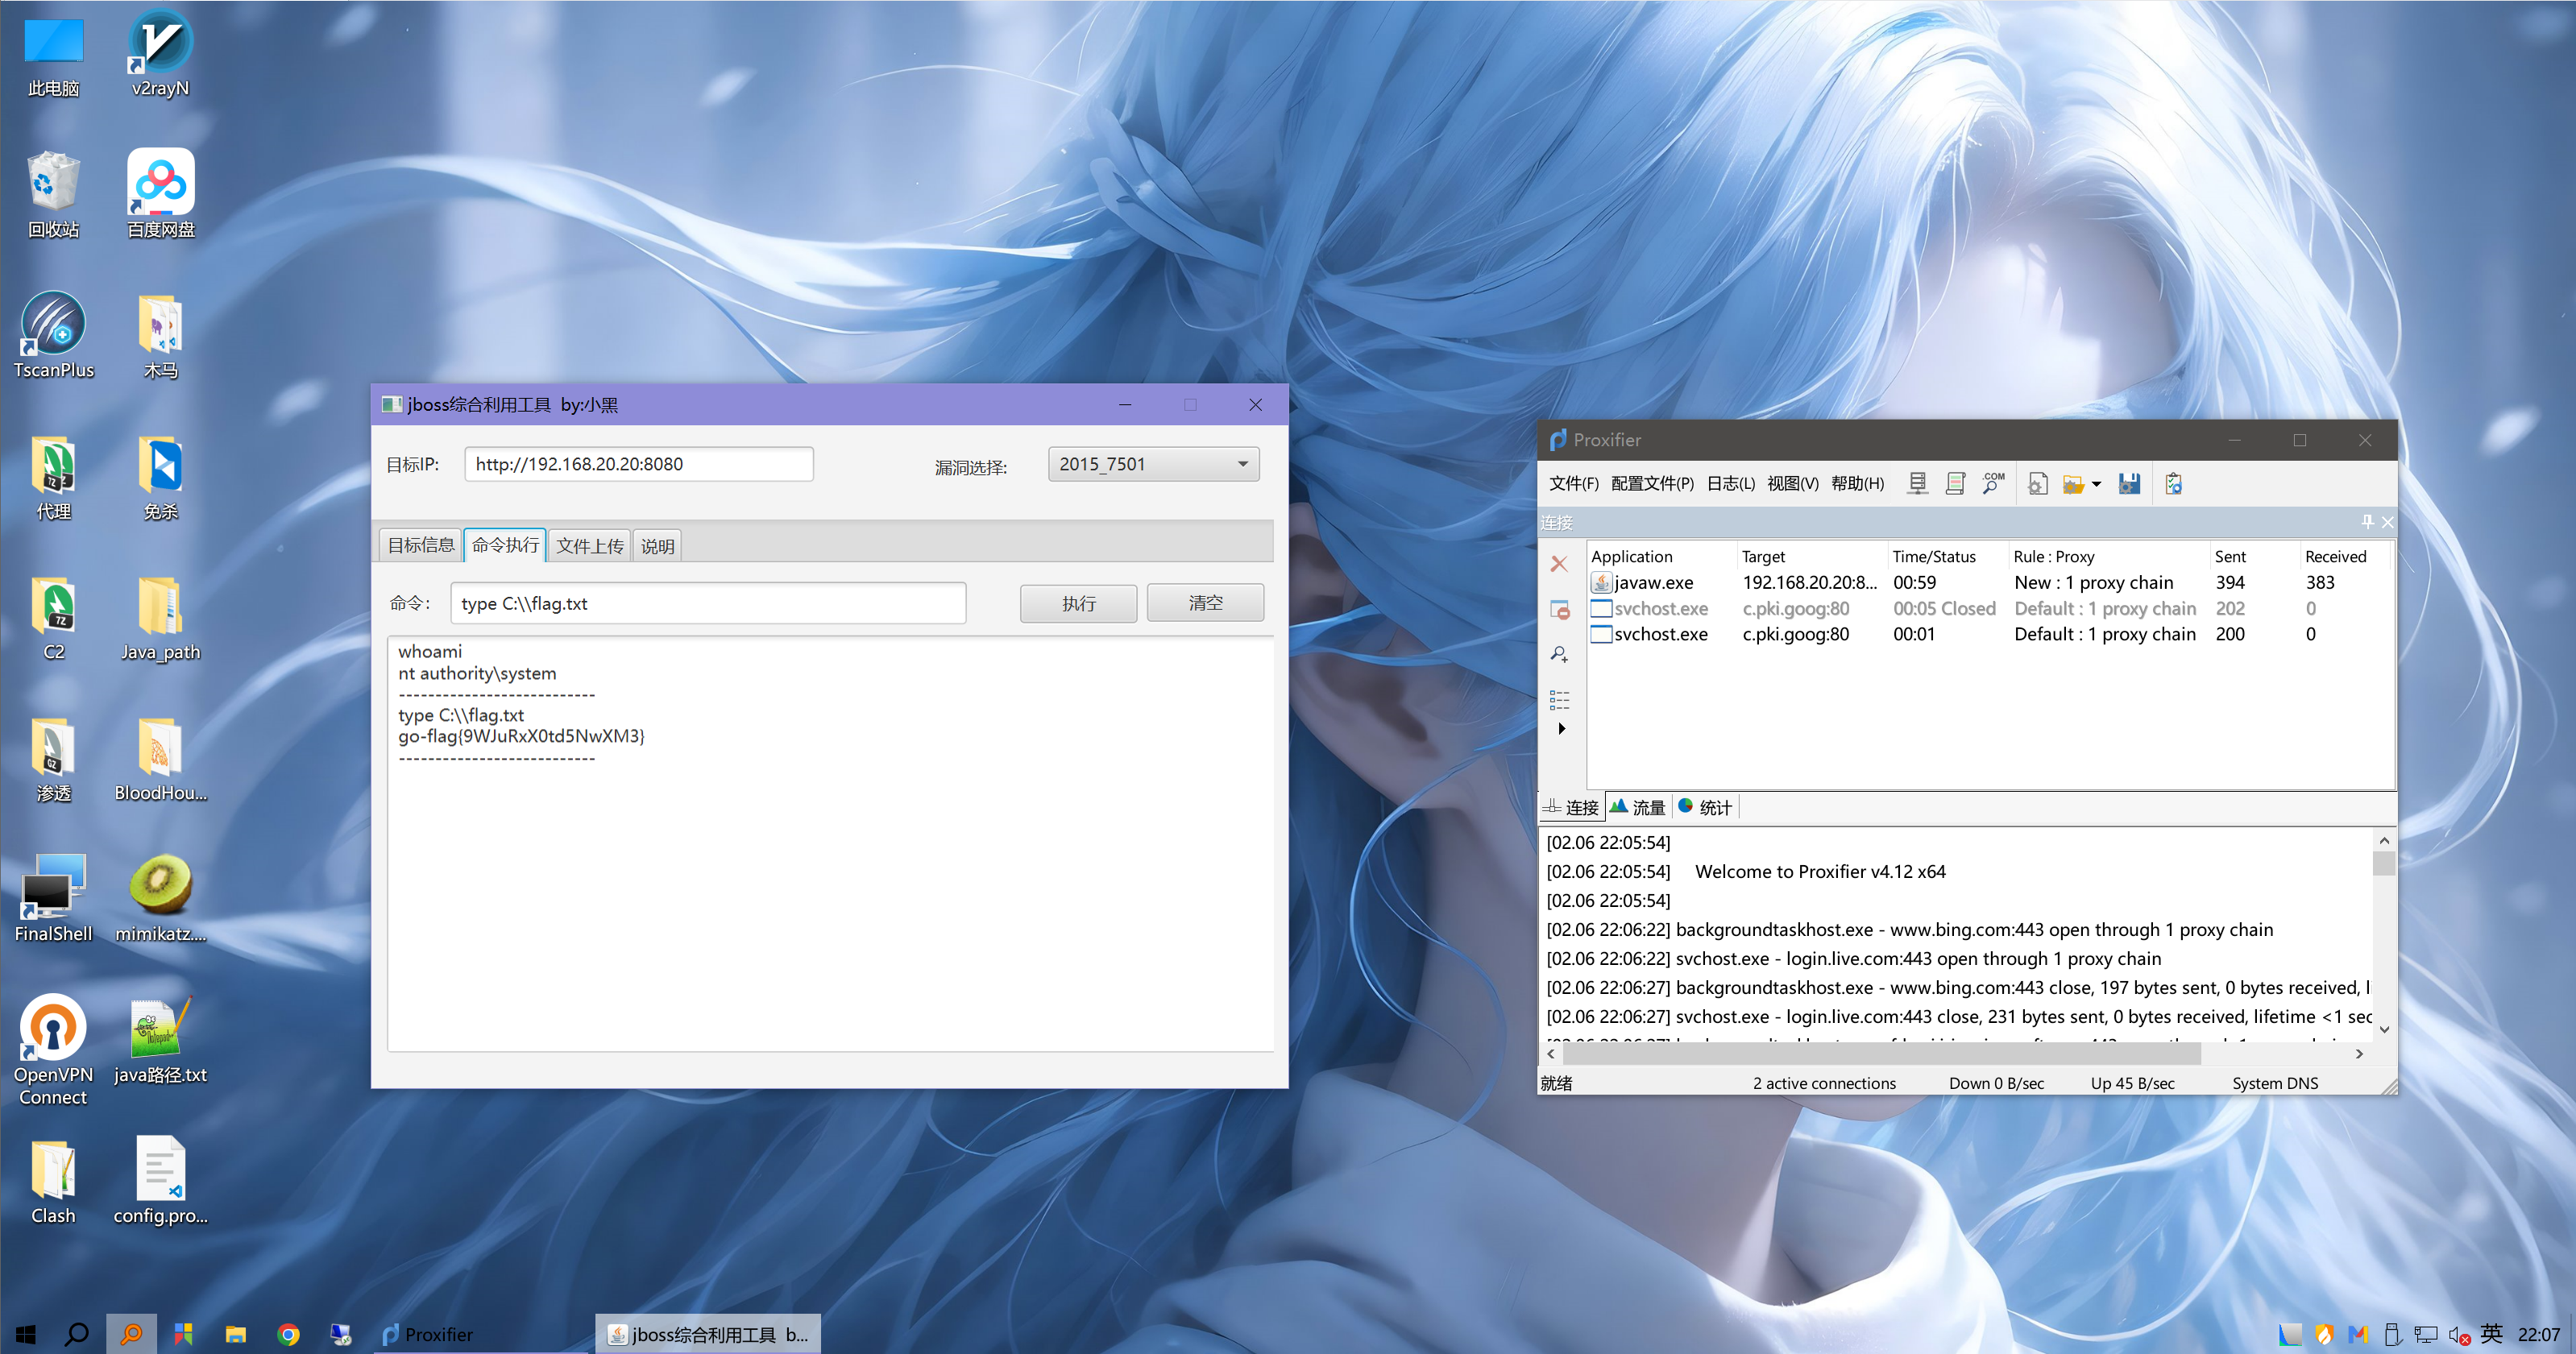Open the Clash folder on desktop

point(53,1180)
